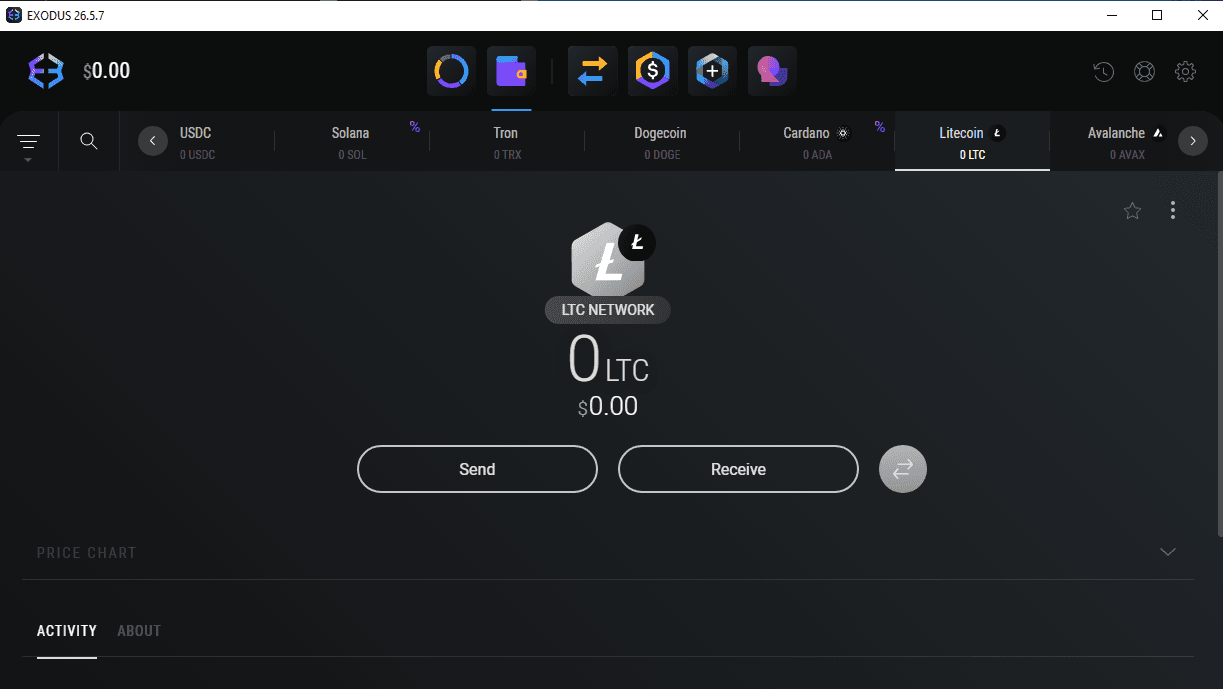Click the percent badge on Cardano tab

coord(880,126)
